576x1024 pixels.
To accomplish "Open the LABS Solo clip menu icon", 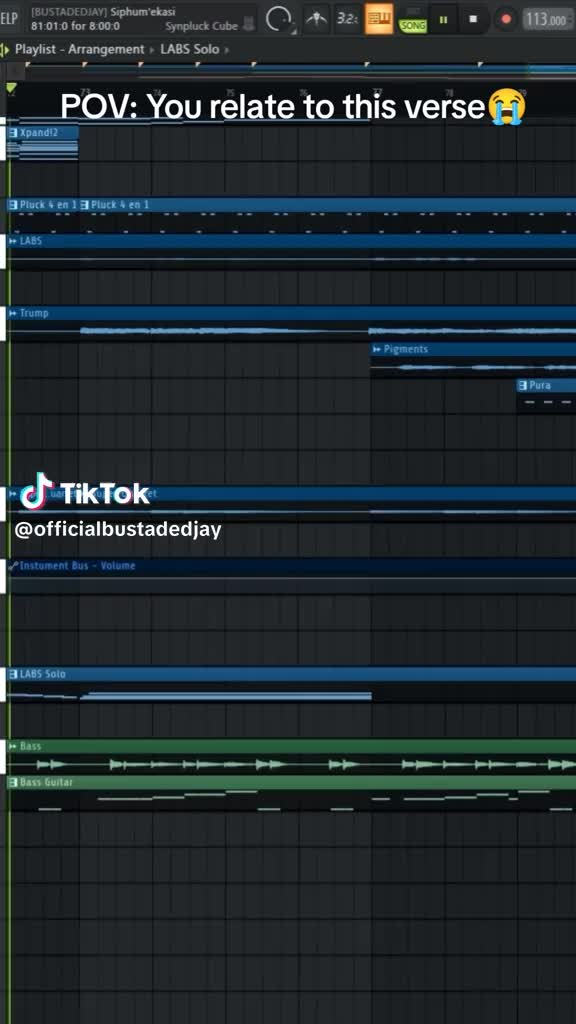I will click(x=12, y=674).
